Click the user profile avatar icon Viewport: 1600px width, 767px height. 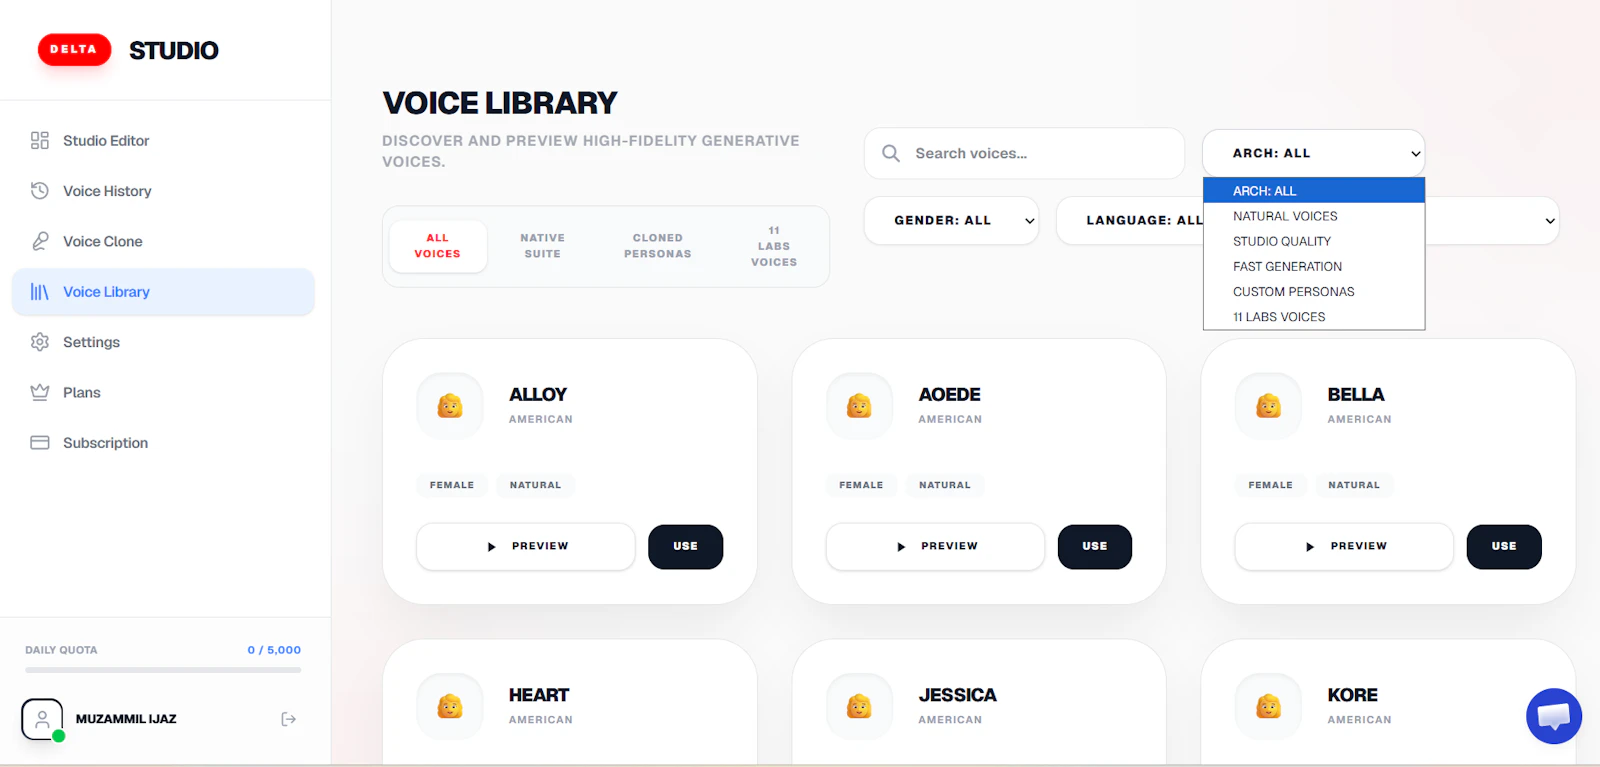click(x=42, y=719)
